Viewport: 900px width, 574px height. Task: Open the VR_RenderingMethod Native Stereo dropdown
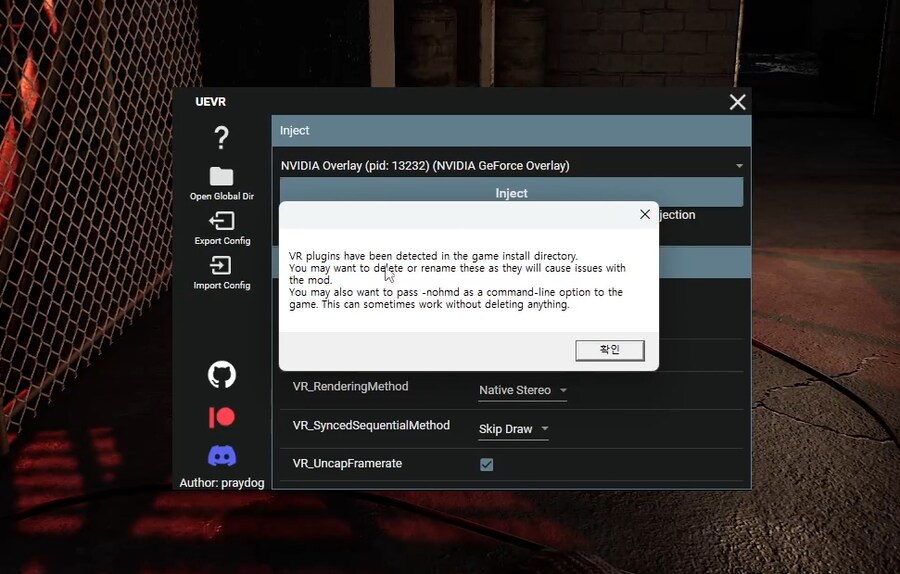[x=522, y=390]
